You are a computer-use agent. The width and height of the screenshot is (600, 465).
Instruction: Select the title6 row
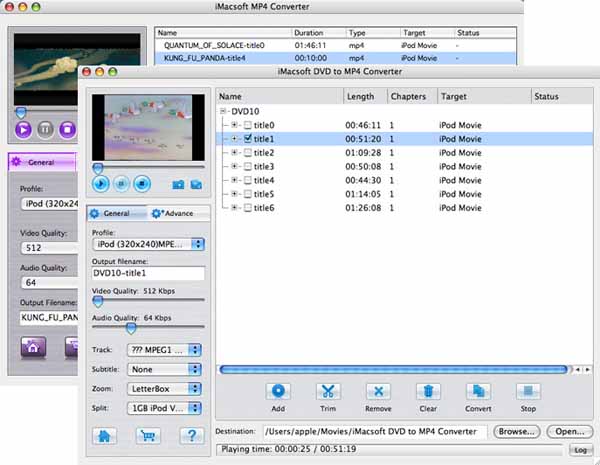[404, 208]
